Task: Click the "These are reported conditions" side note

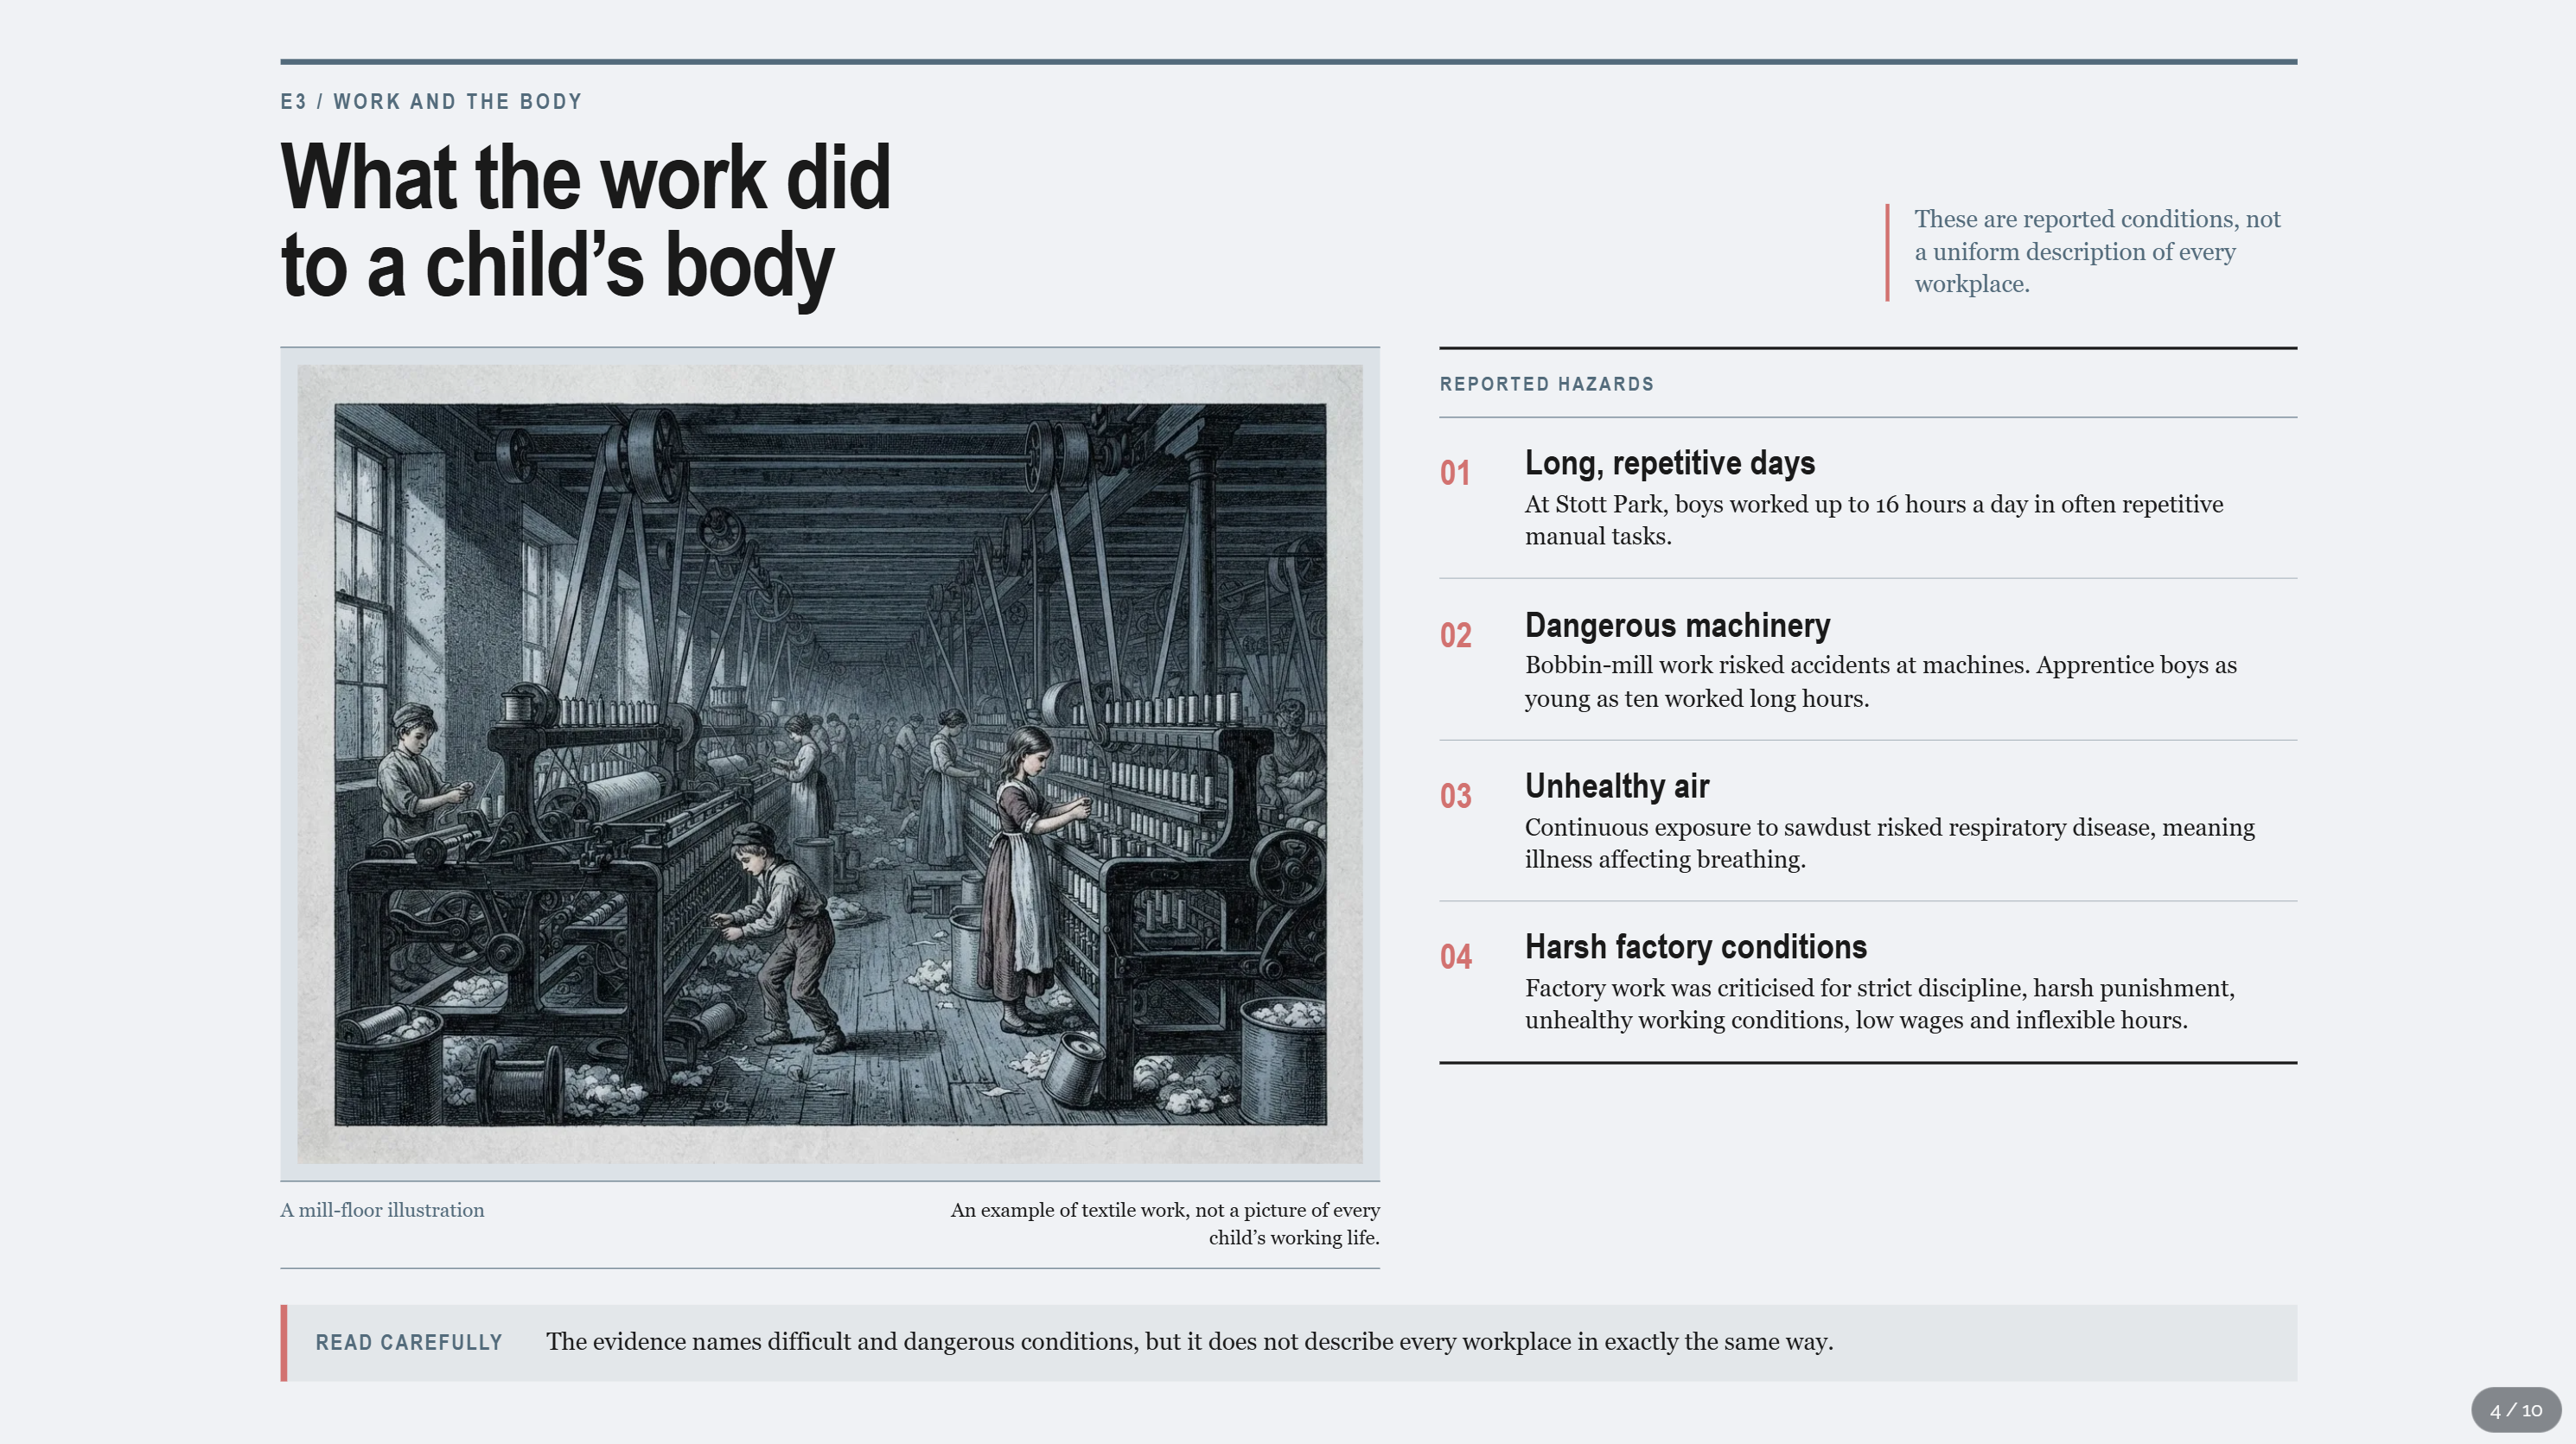Action: click(2097, 252)
